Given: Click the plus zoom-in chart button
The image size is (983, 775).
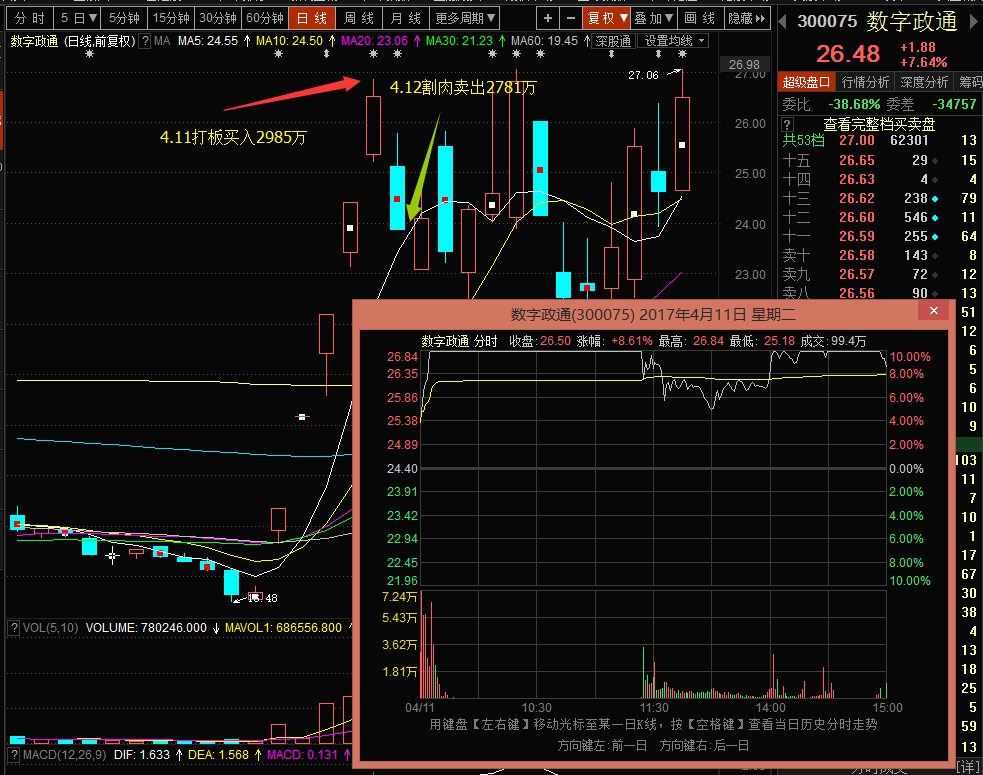Looking at the screenshot, I should [547, 18].
